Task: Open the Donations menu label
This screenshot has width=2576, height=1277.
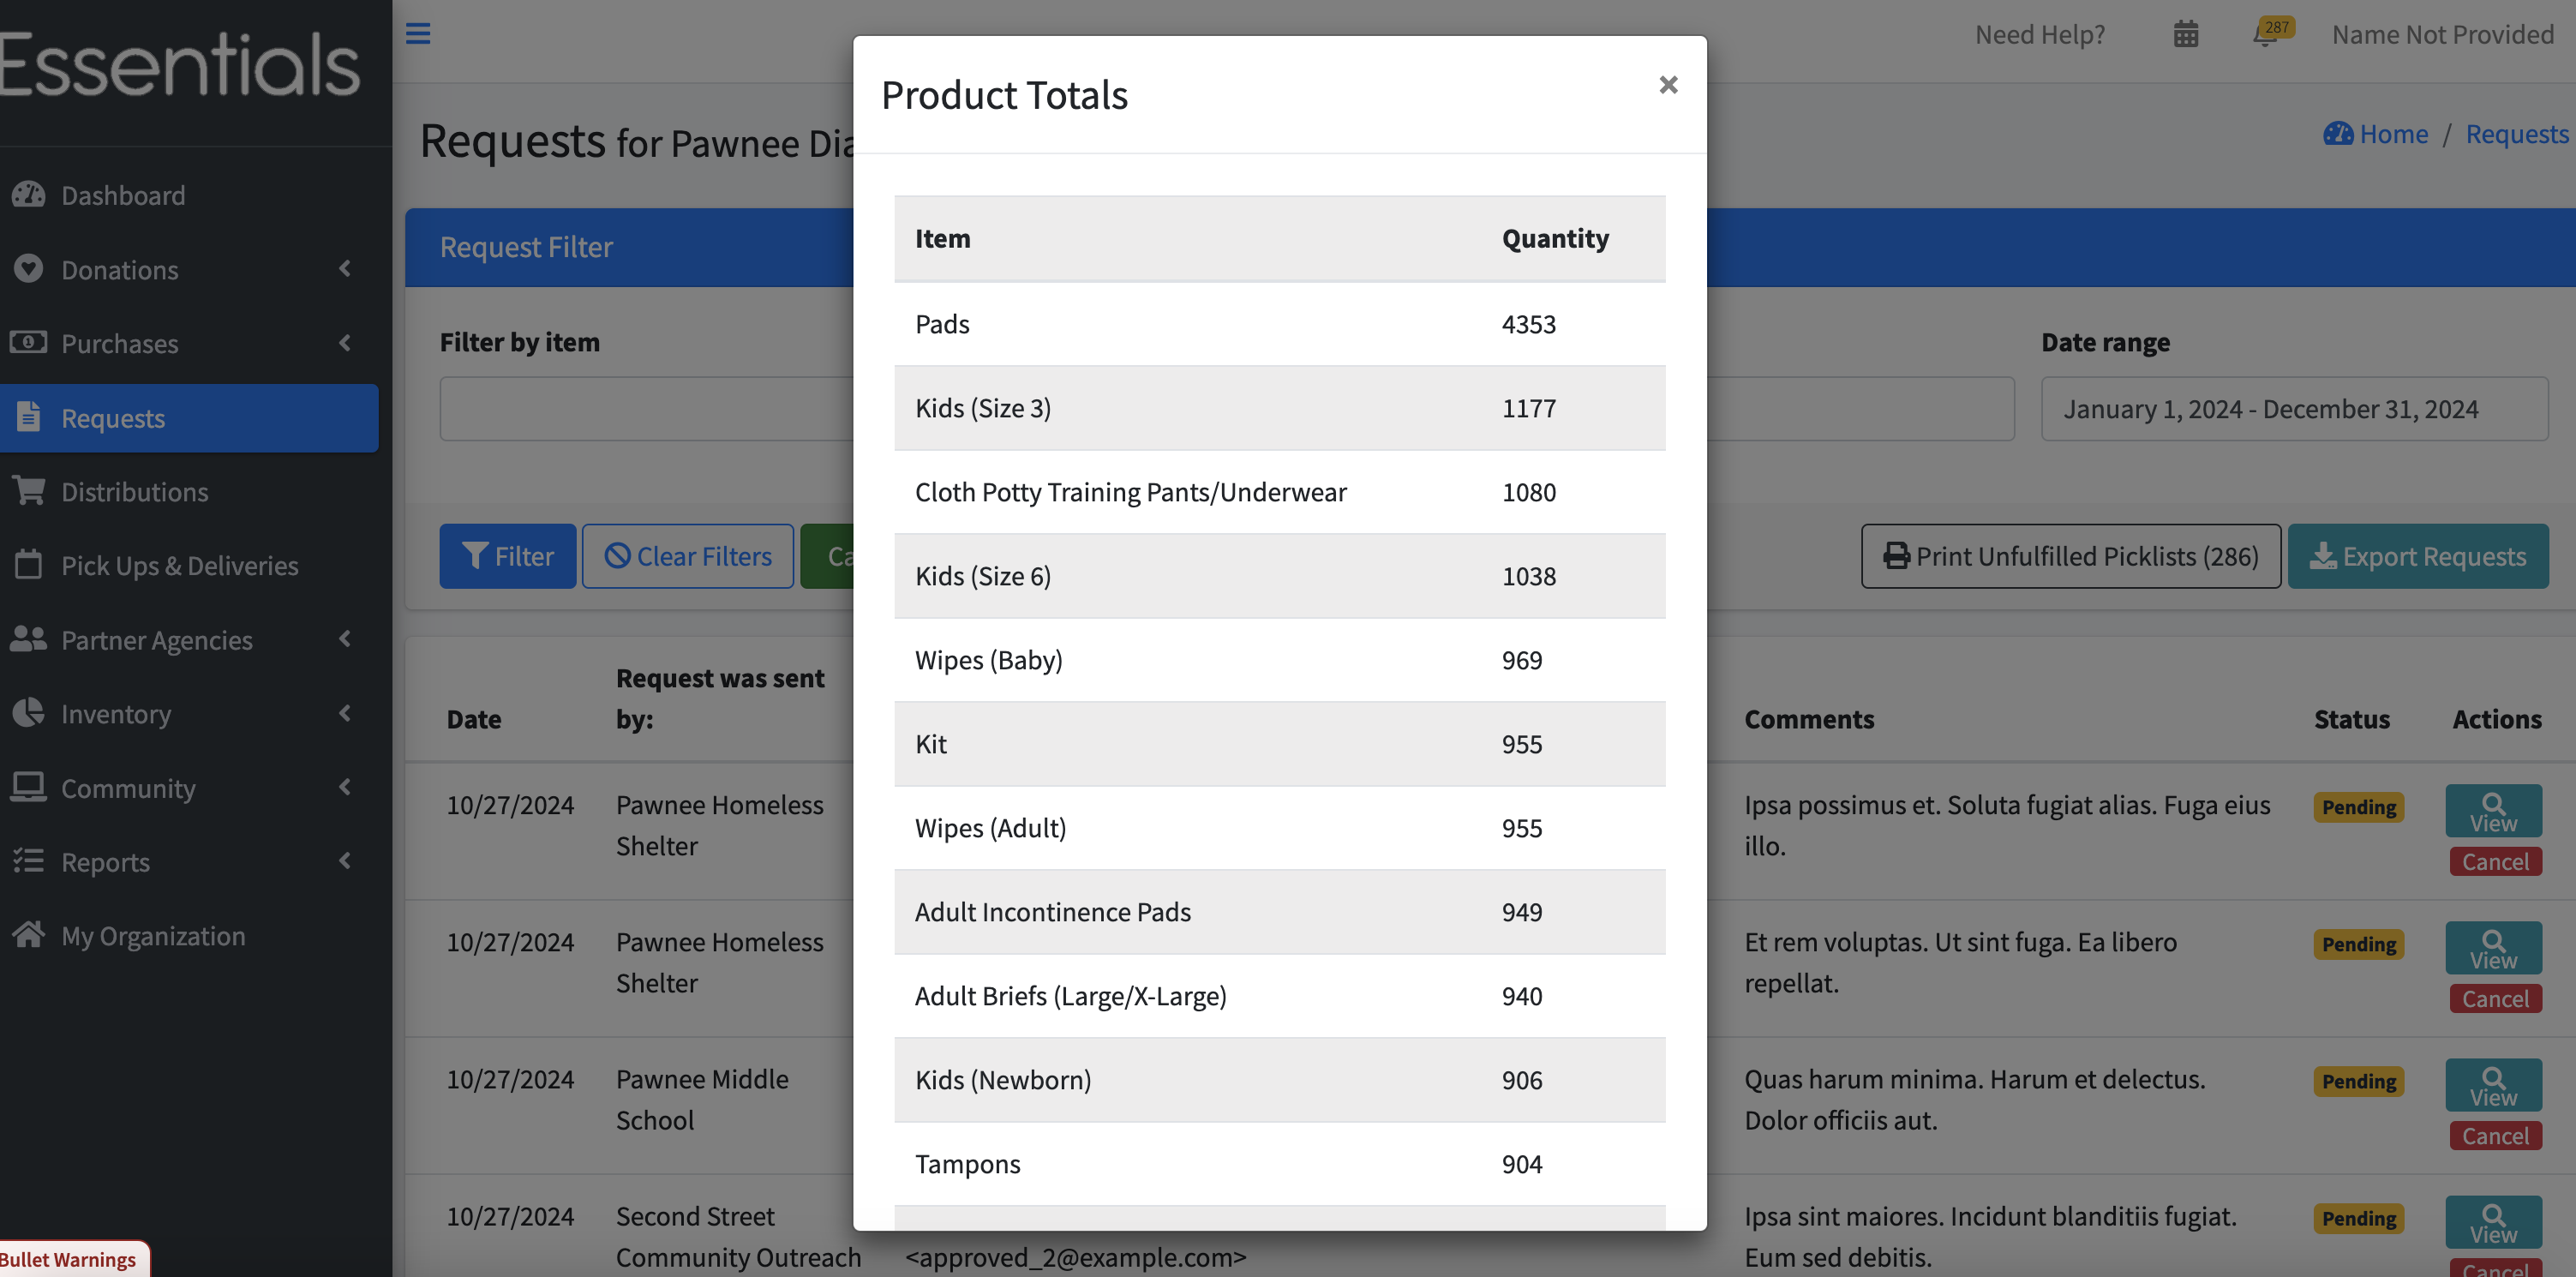Action: [x=120, y=270]
